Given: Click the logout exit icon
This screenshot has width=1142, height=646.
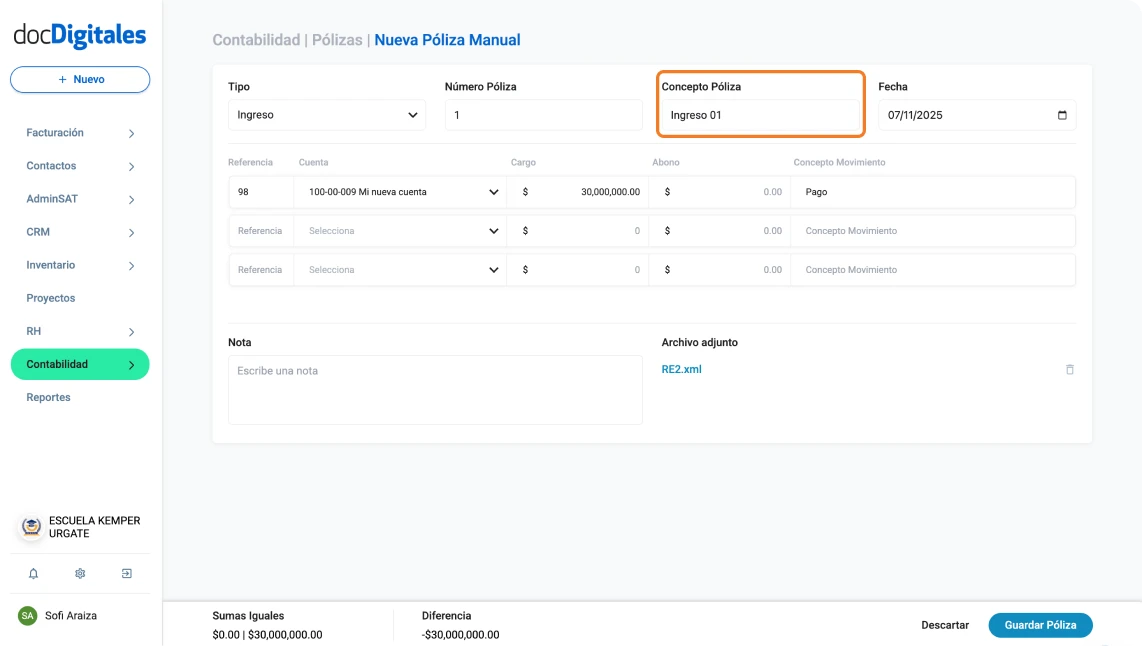Looking at the screenshot, I should coord(127,574).
